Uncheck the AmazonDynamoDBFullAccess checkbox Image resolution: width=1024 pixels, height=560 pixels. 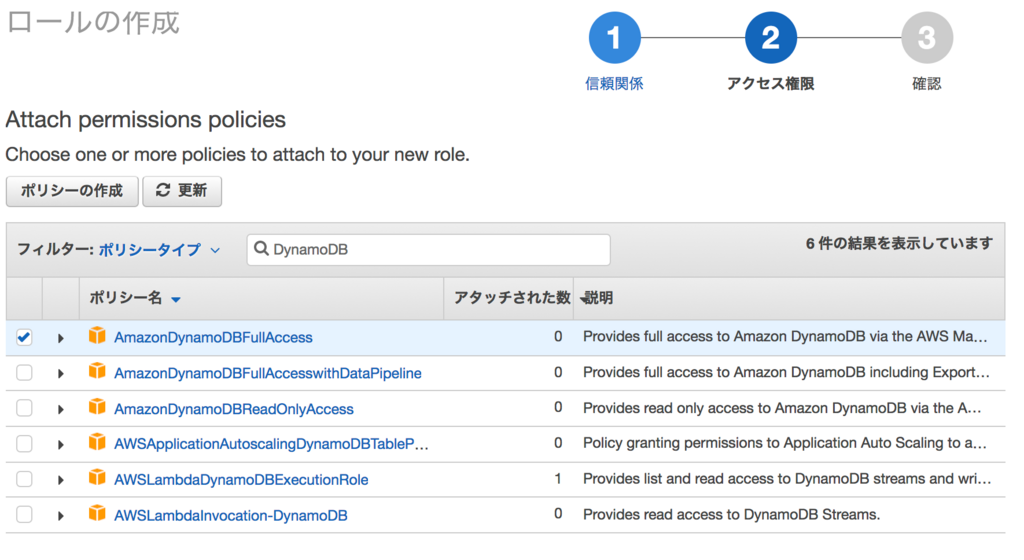tap(24, 338)
